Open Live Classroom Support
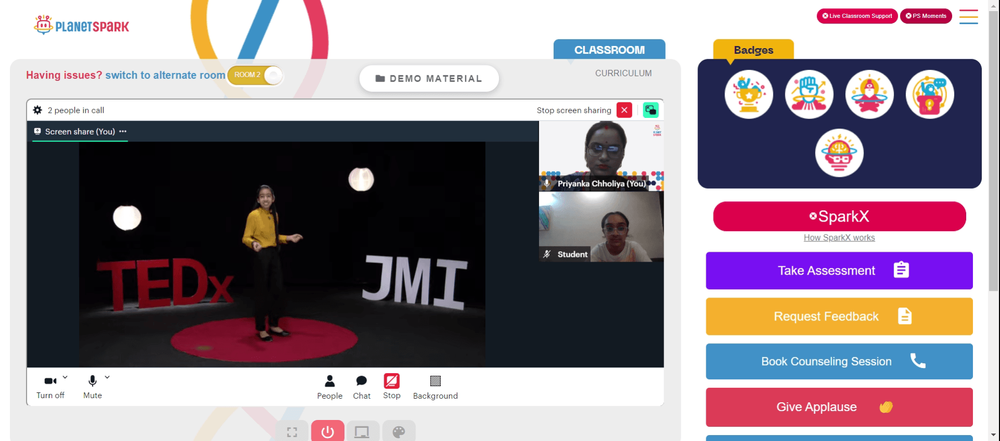Viewport: 1000px width, 441px height. pos(857,16)
